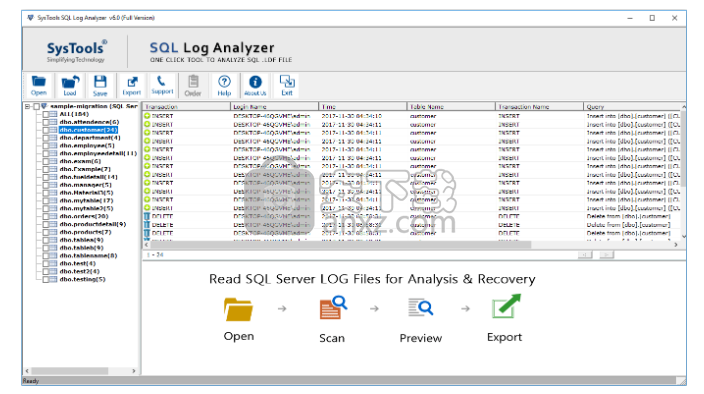Select the dbo.department(4) checkbox

45,138
